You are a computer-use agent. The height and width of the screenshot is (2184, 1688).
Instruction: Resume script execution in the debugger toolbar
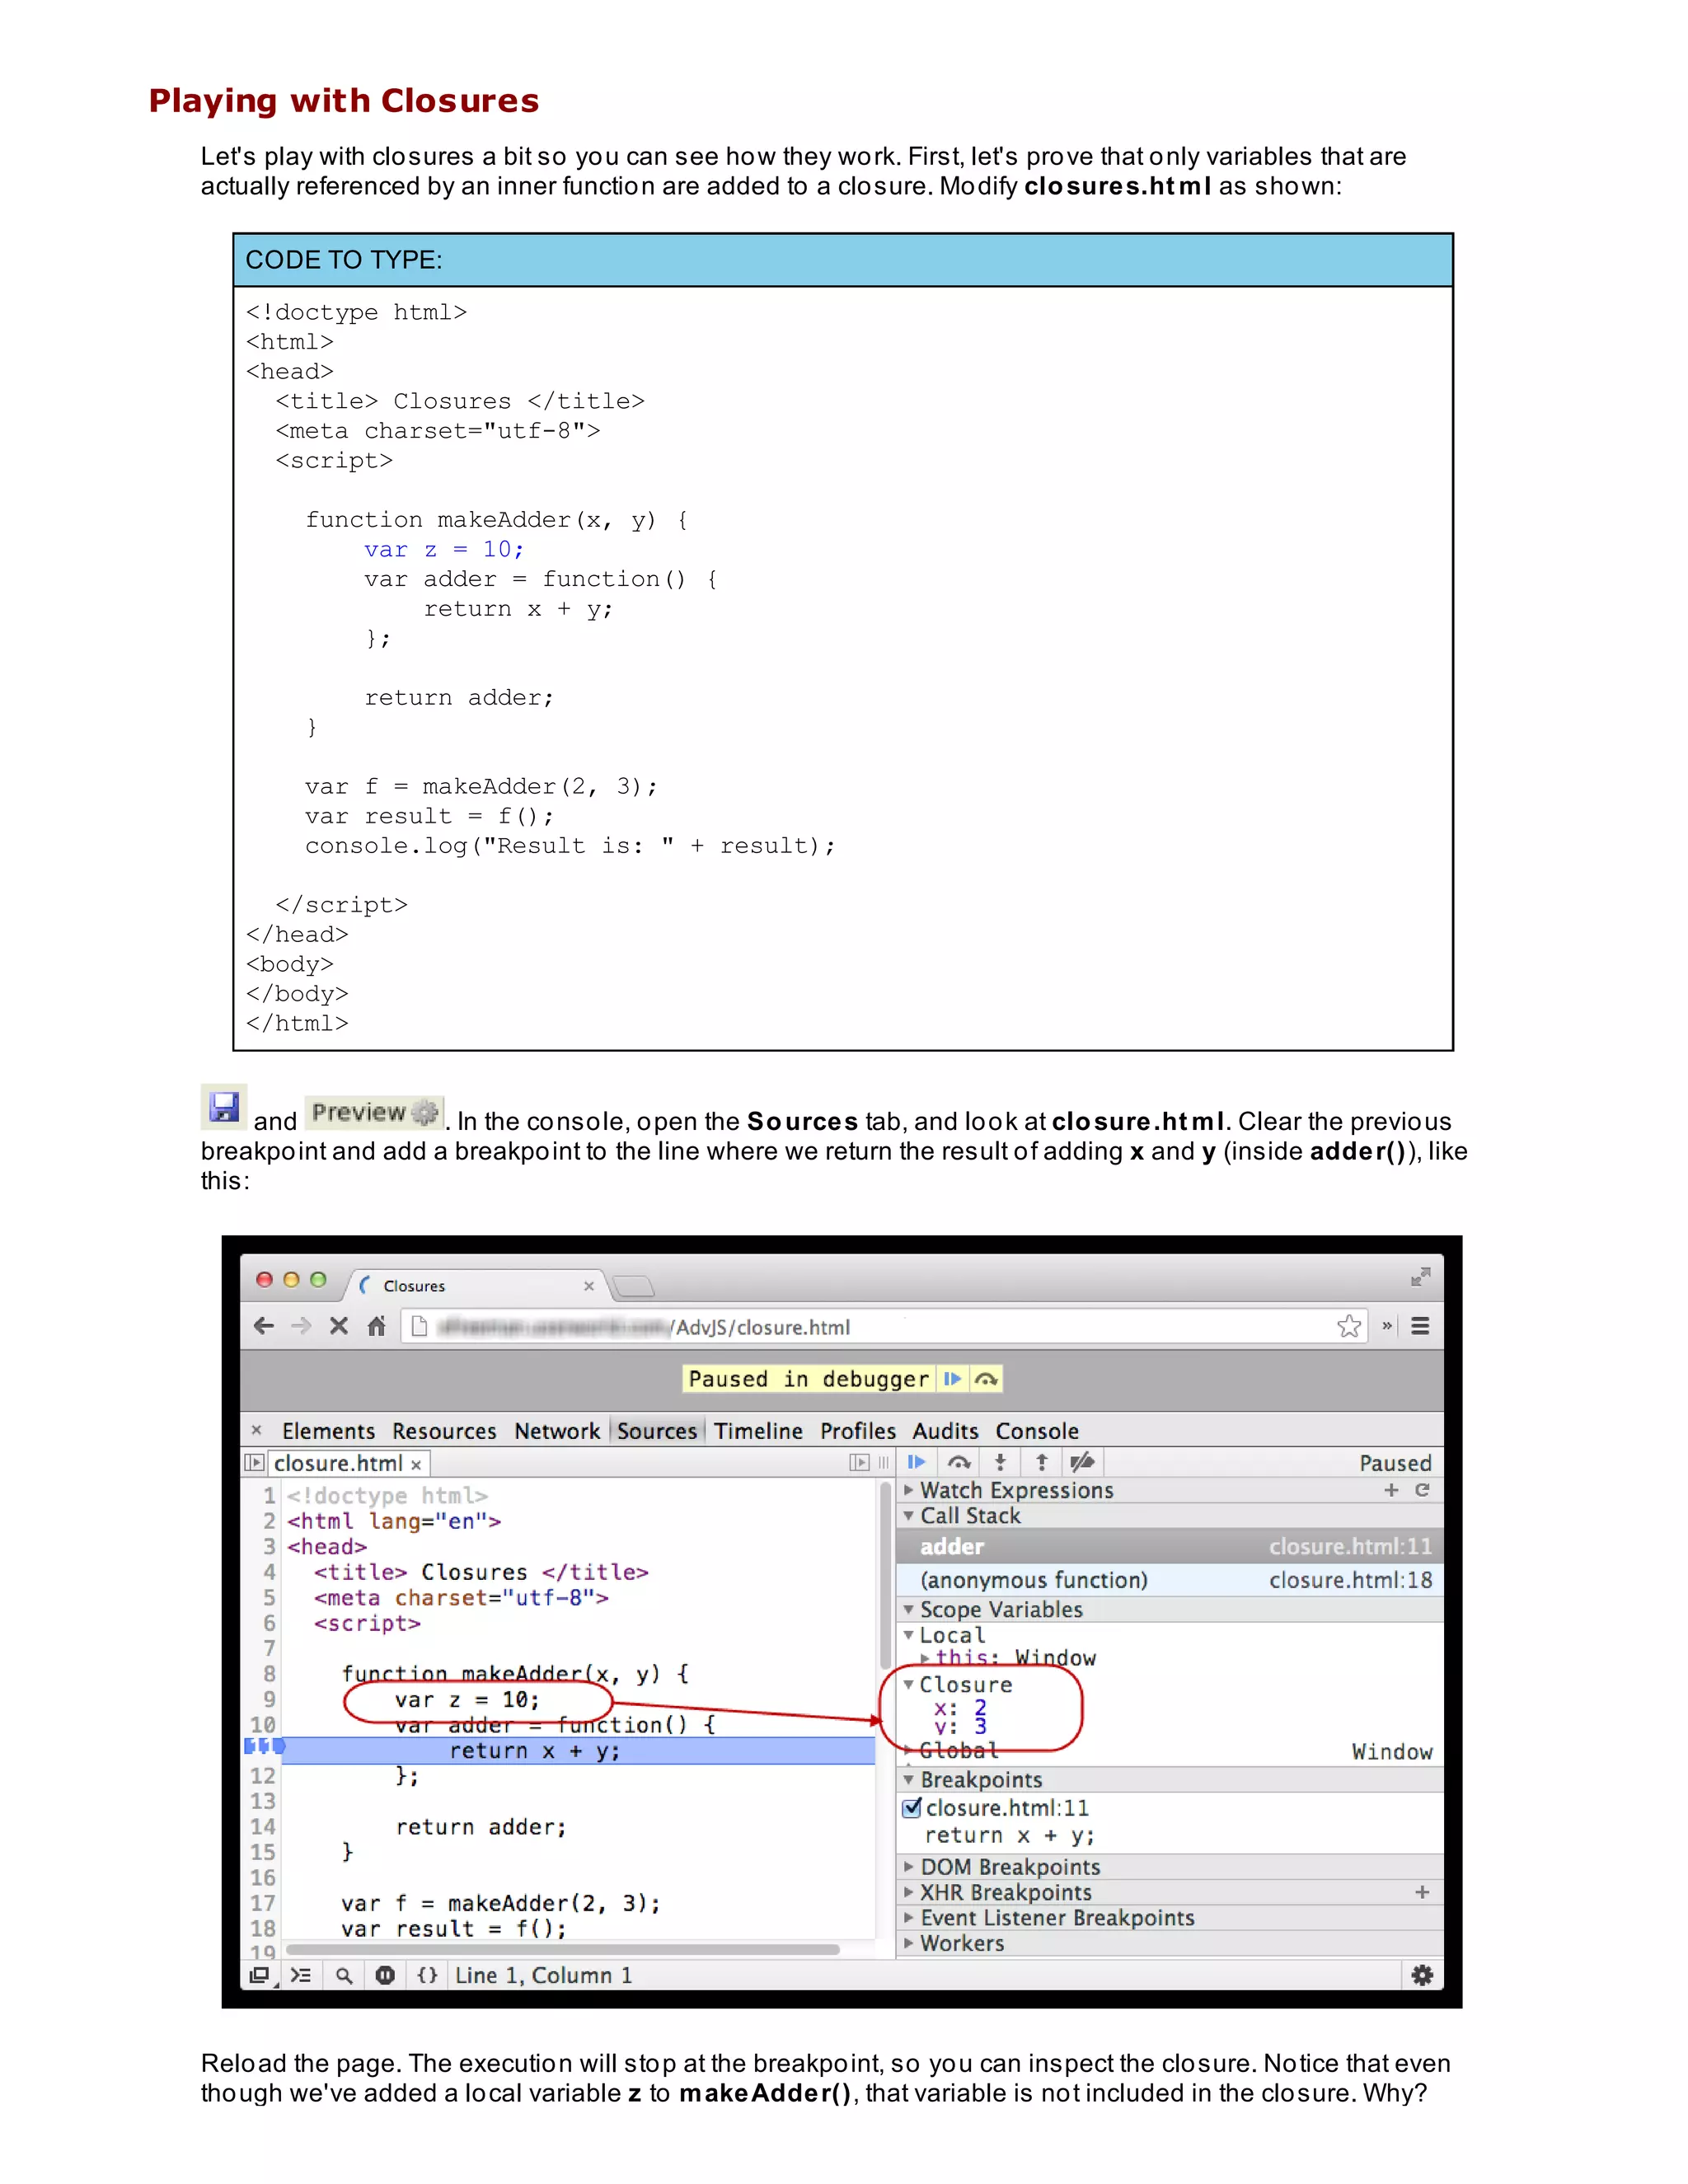(916, 1462)
